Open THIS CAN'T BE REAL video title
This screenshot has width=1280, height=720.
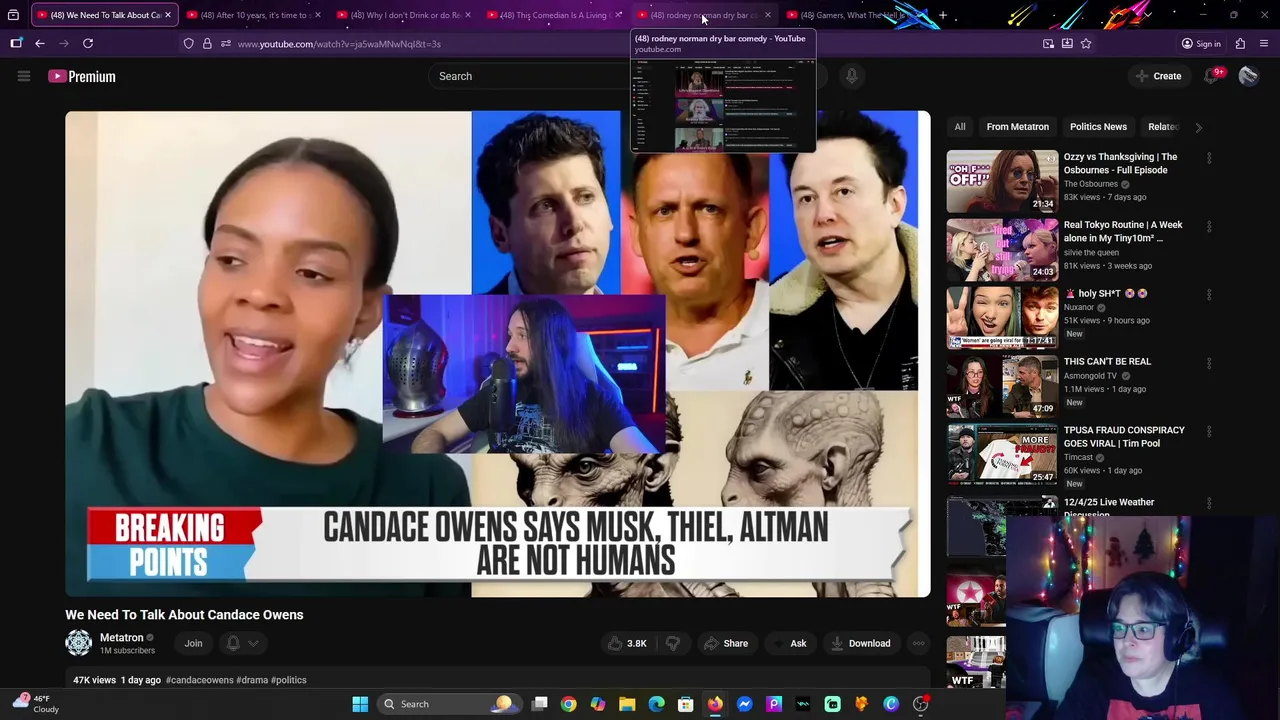pos(1107,361)
